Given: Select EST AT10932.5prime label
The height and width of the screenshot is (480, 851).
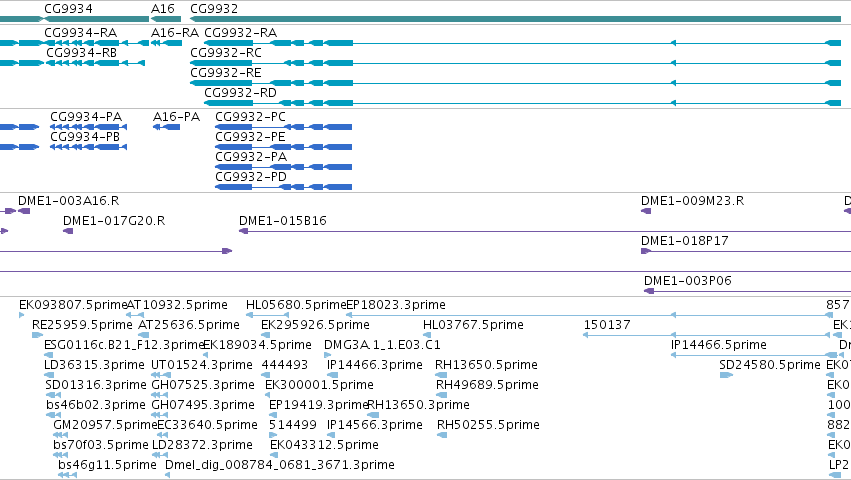Looking at the screenshot, I should [x=177, y=305].
